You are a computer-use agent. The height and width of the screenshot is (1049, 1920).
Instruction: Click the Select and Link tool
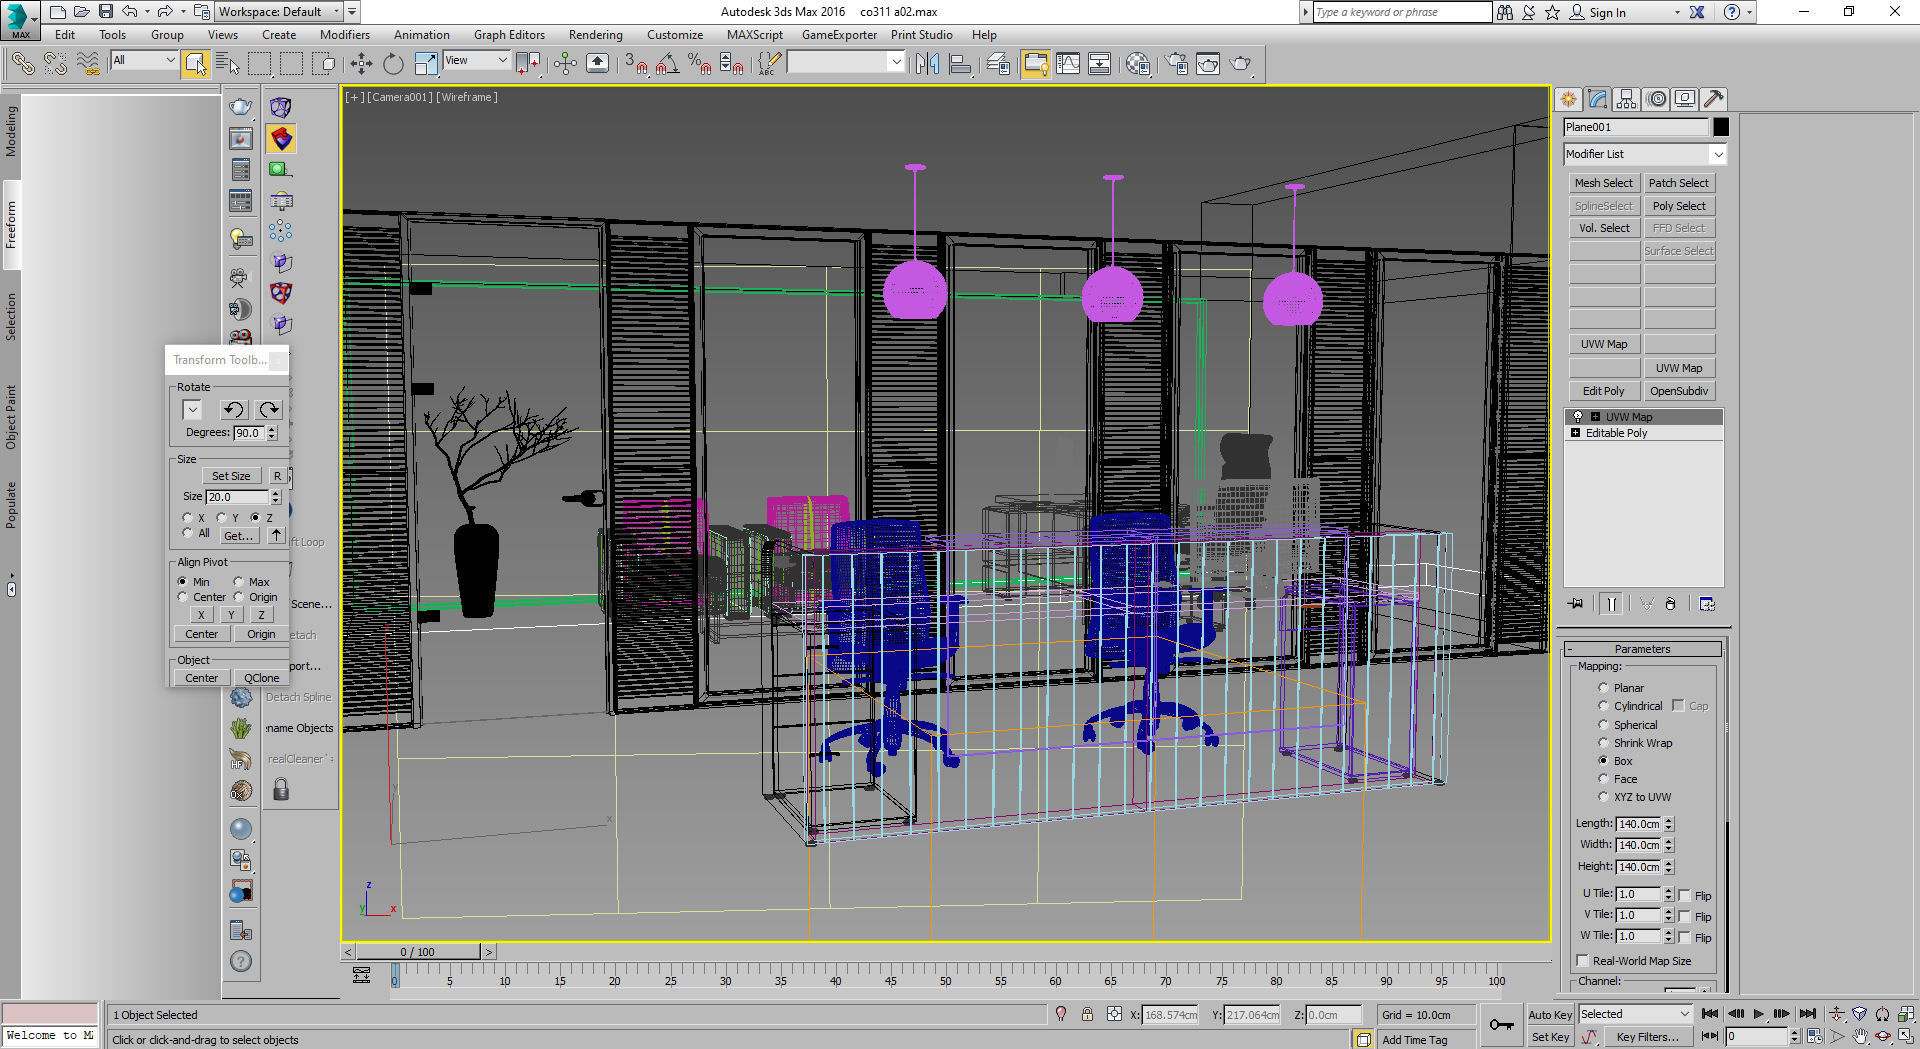click(22, 64)
